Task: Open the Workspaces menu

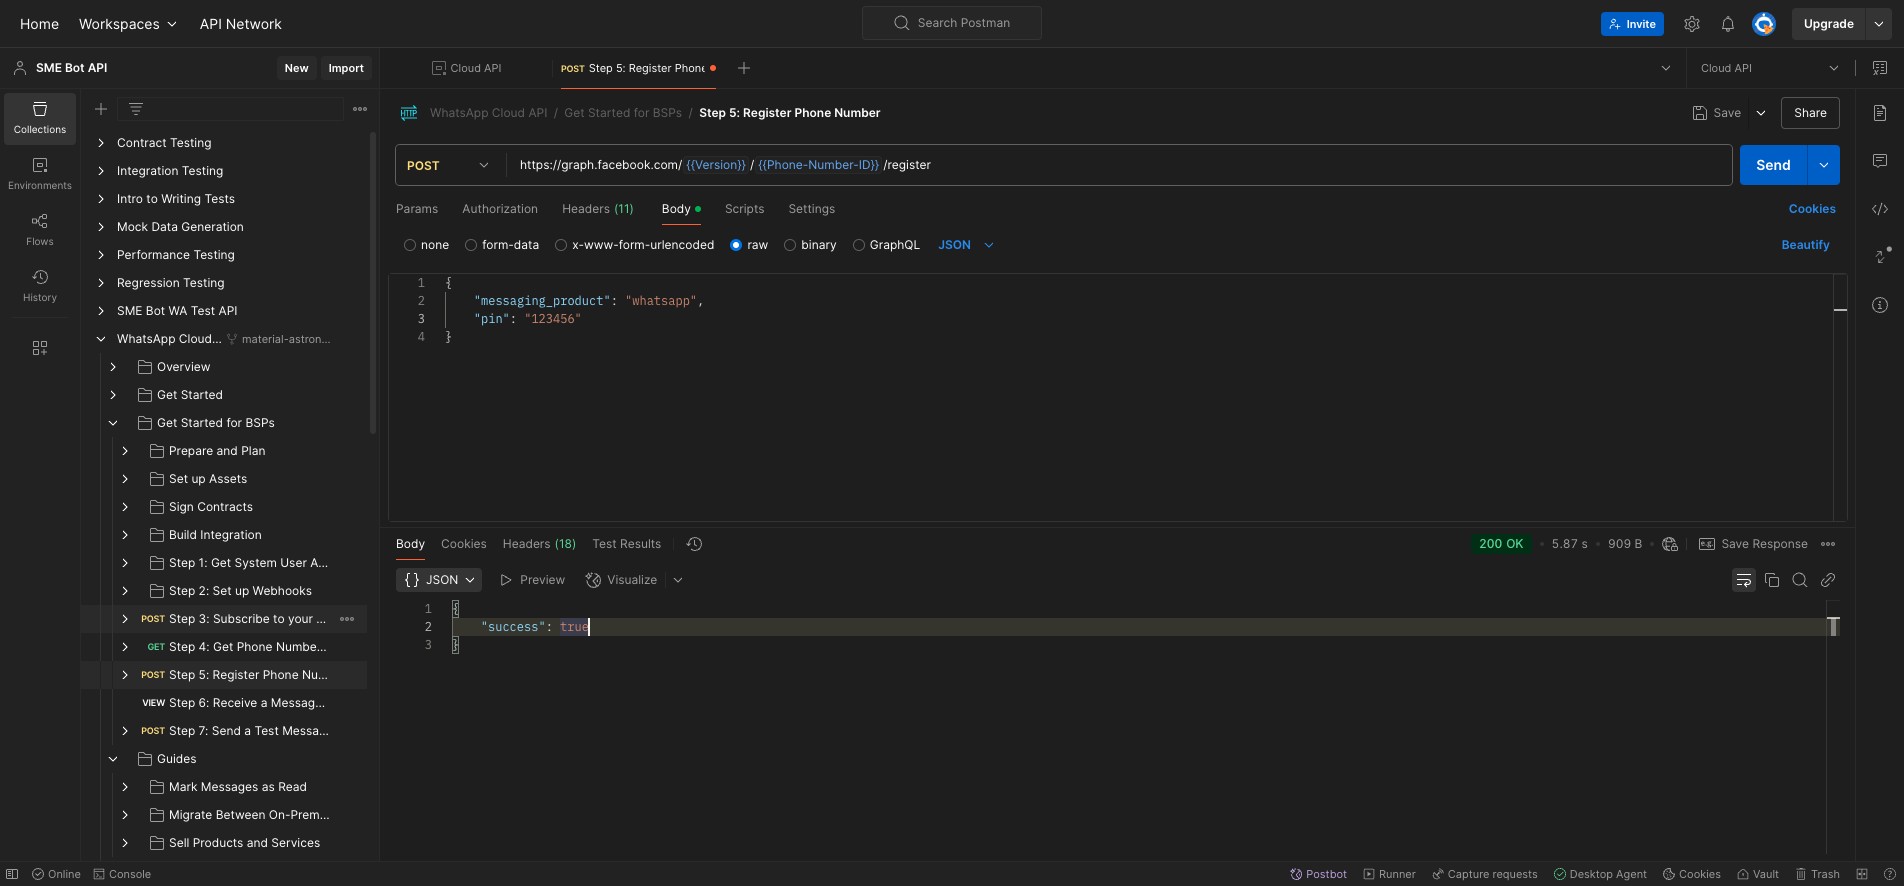Action: point(128,24)
